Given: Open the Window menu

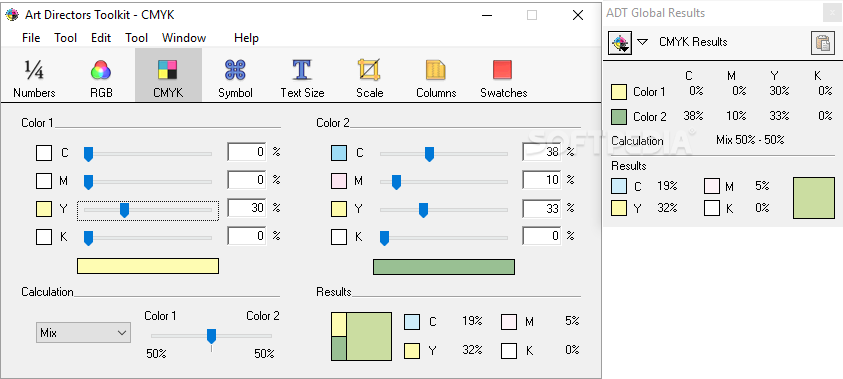Looking at the screenshot, I should pos(184,38).
